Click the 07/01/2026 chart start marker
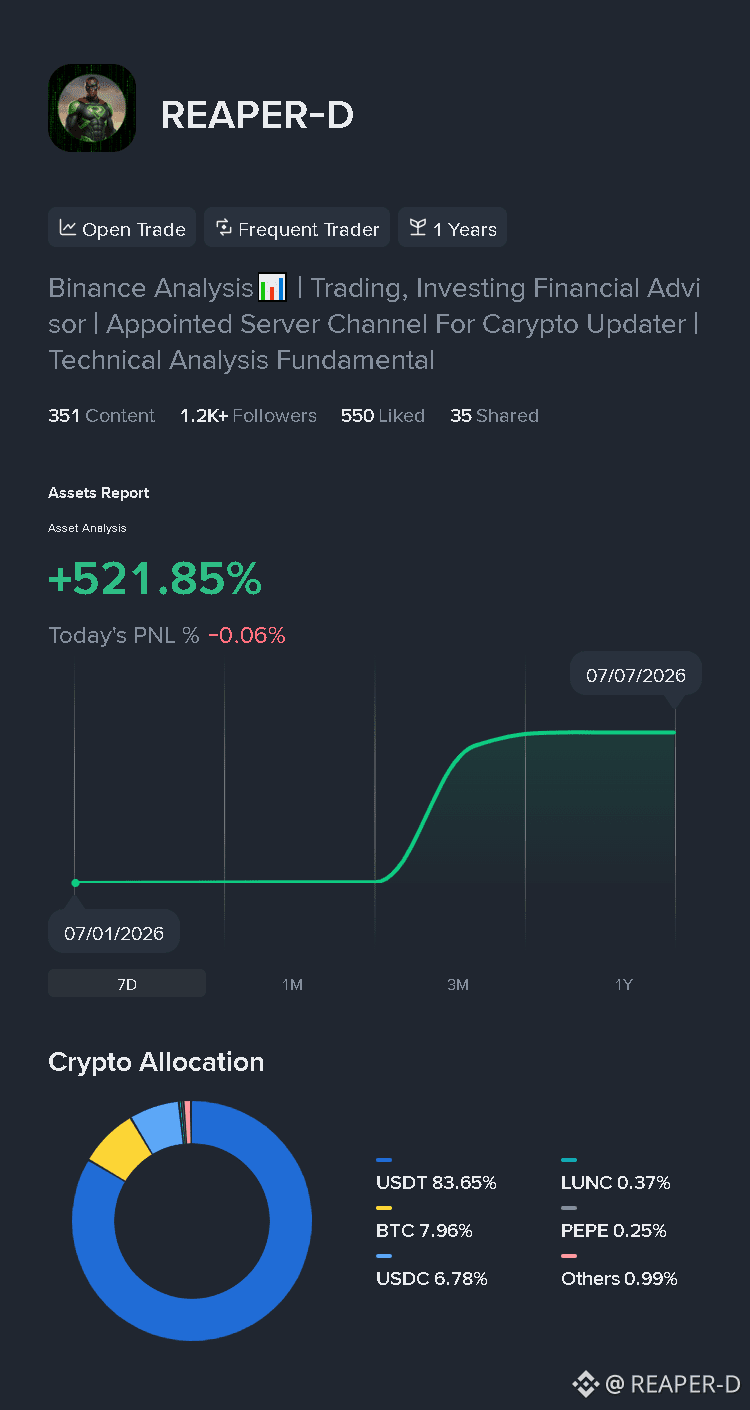The image size is (750, 1410). point(114,934)
